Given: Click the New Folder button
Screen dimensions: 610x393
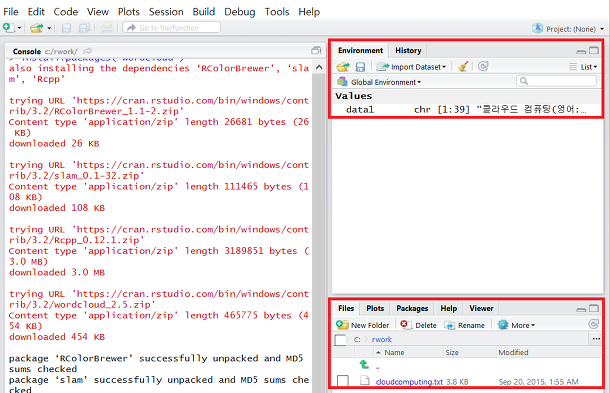Looking at the screenshot, I should pos(363,325).
